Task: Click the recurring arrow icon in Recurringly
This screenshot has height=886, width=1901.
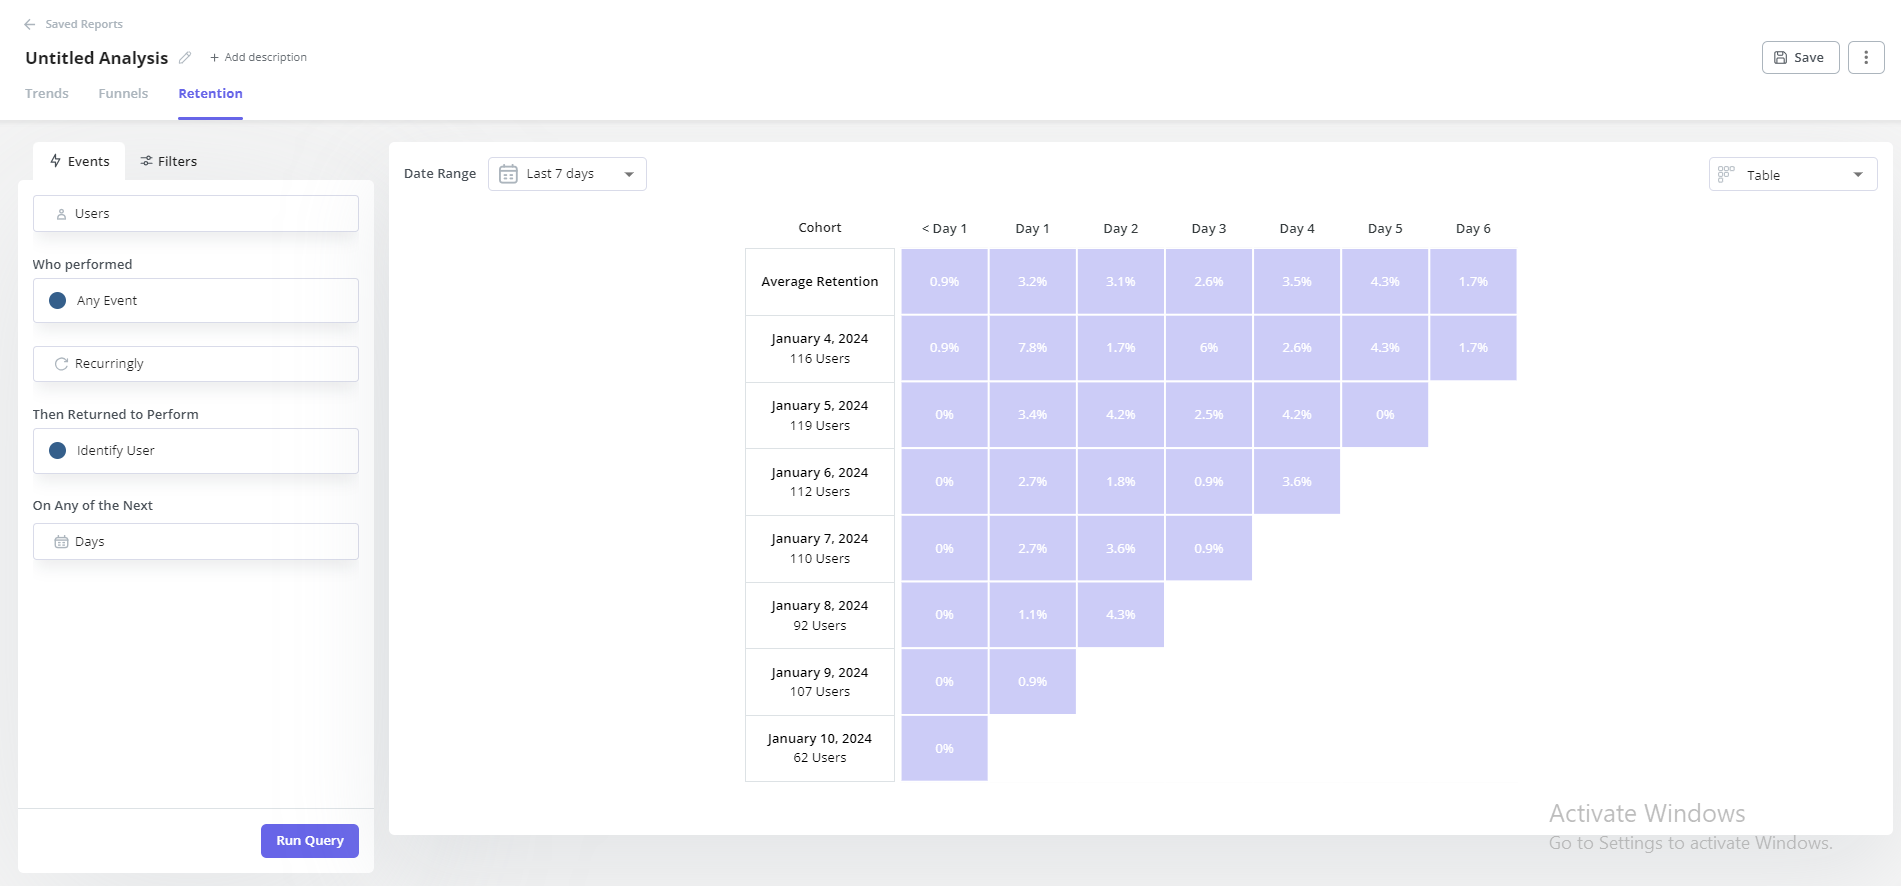Action: coord(61,364)
